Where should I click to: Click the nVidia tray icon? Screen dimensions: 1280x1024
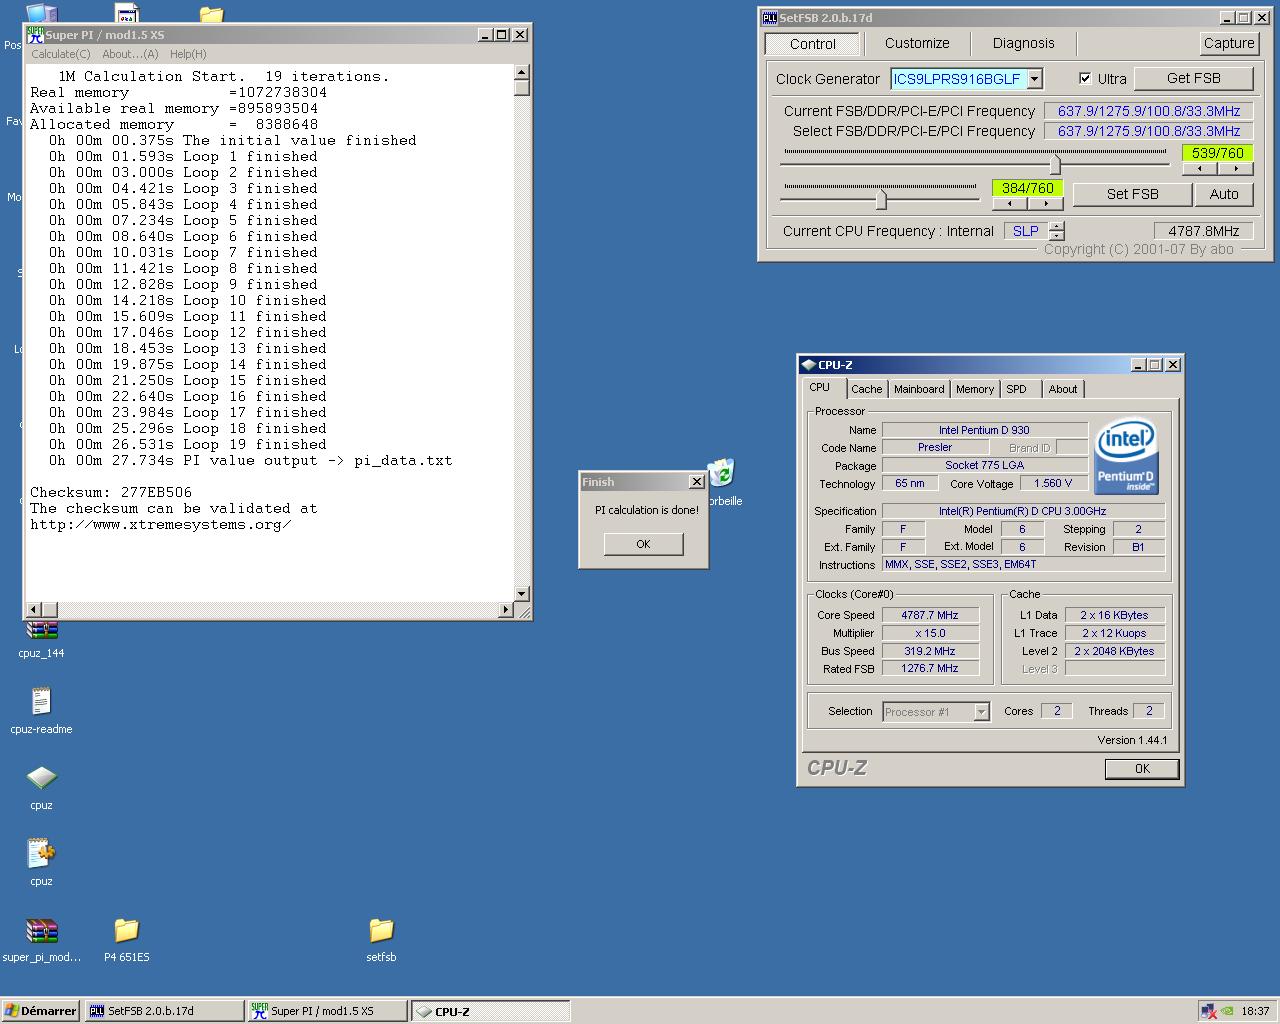1229,1011
